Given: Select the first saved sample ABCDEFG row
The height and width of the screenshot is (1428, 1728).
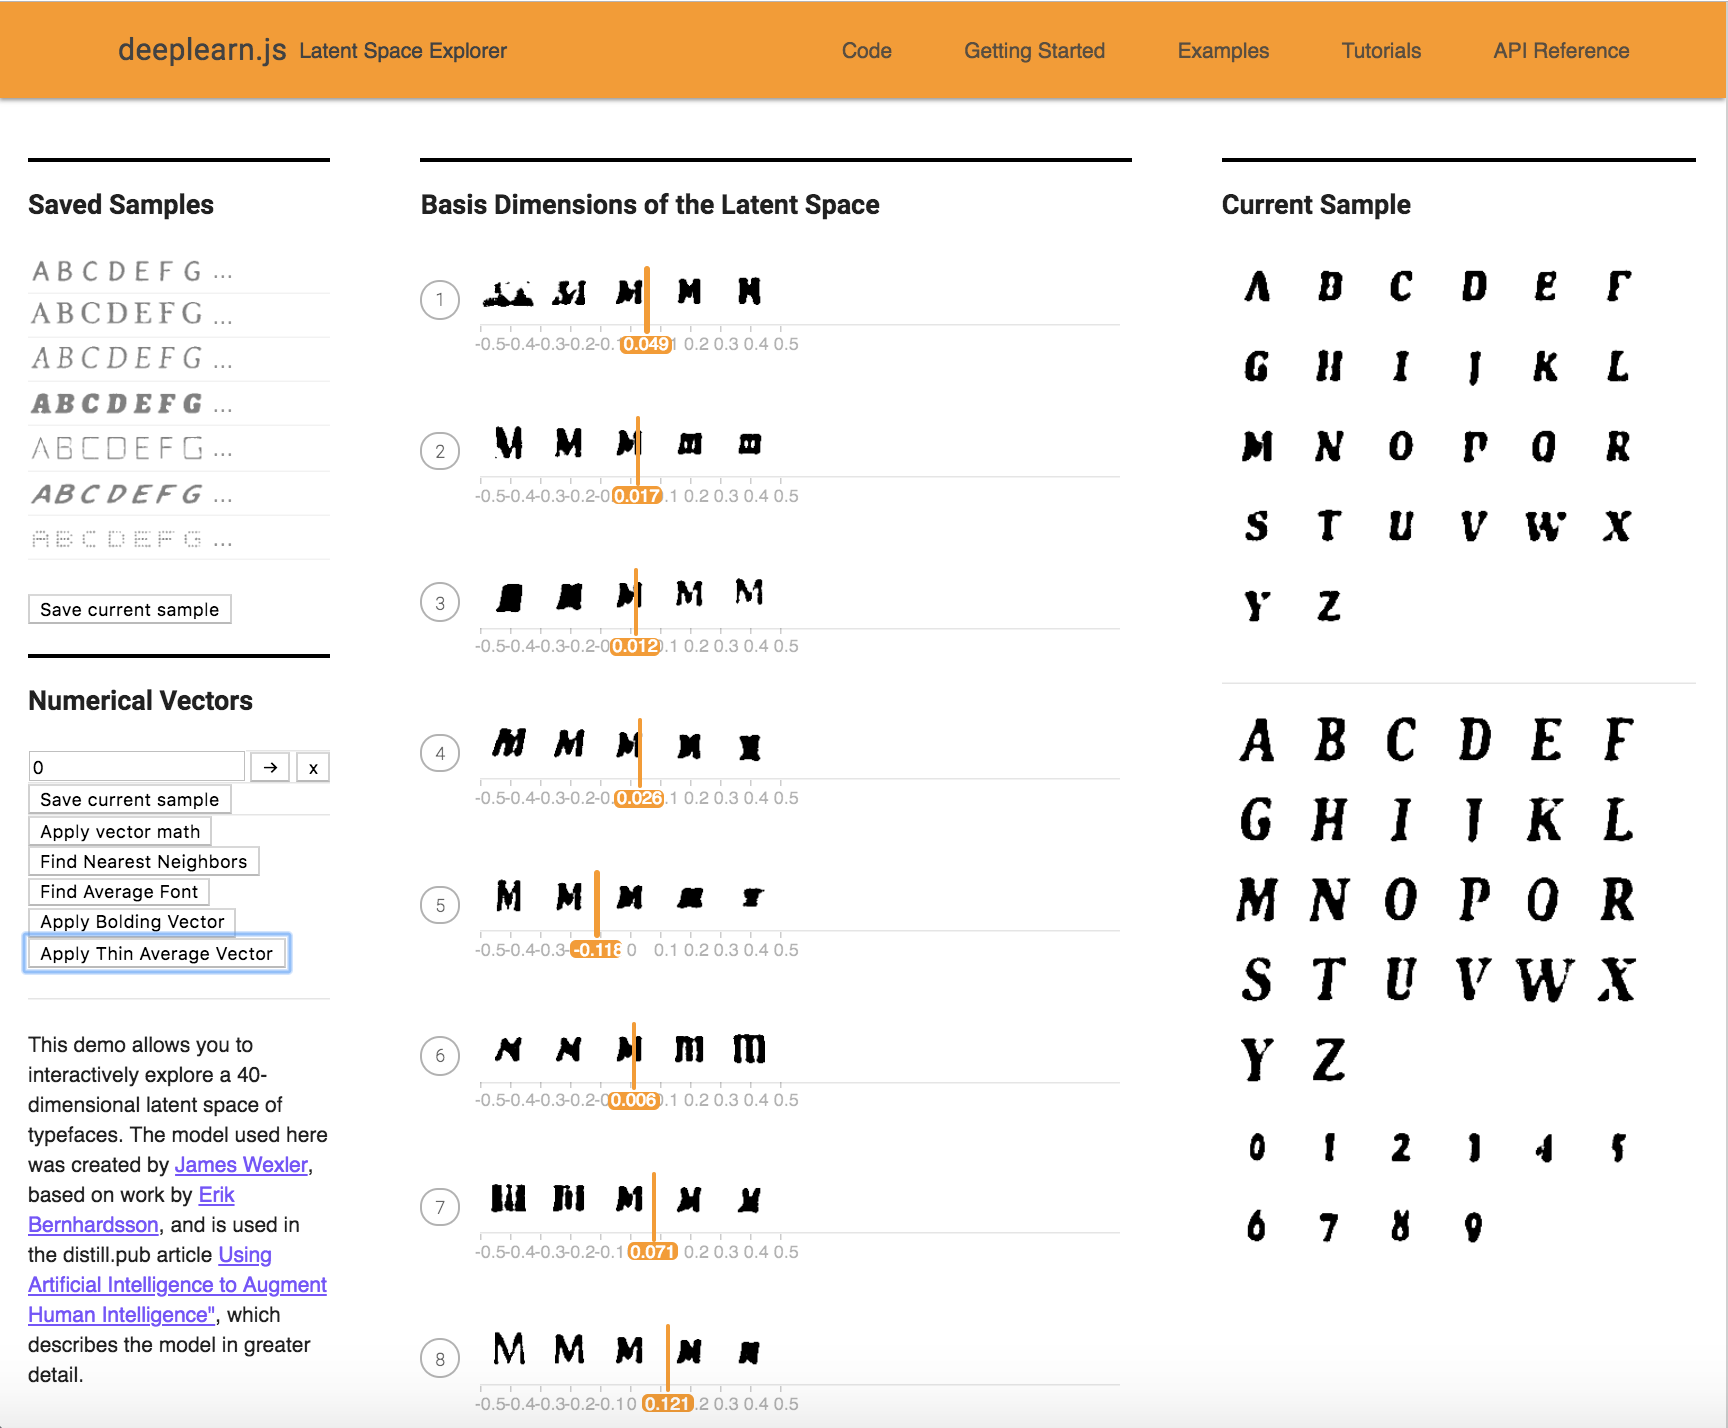Looking at the screenshot, I should [179, 272].
